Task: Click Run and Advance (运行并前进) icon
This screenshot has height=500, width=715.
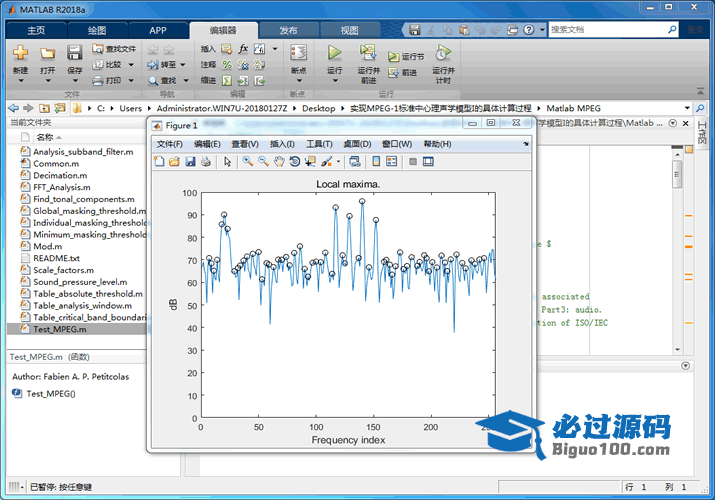Action: (368, 52)
